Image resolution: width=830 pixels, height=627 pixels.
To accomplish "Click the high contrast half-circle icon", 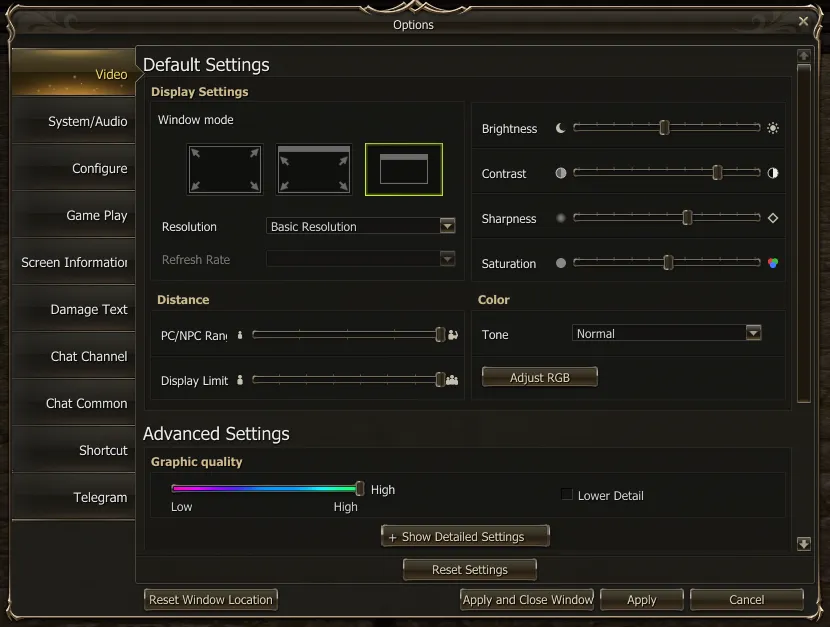I will click(773, 173).
